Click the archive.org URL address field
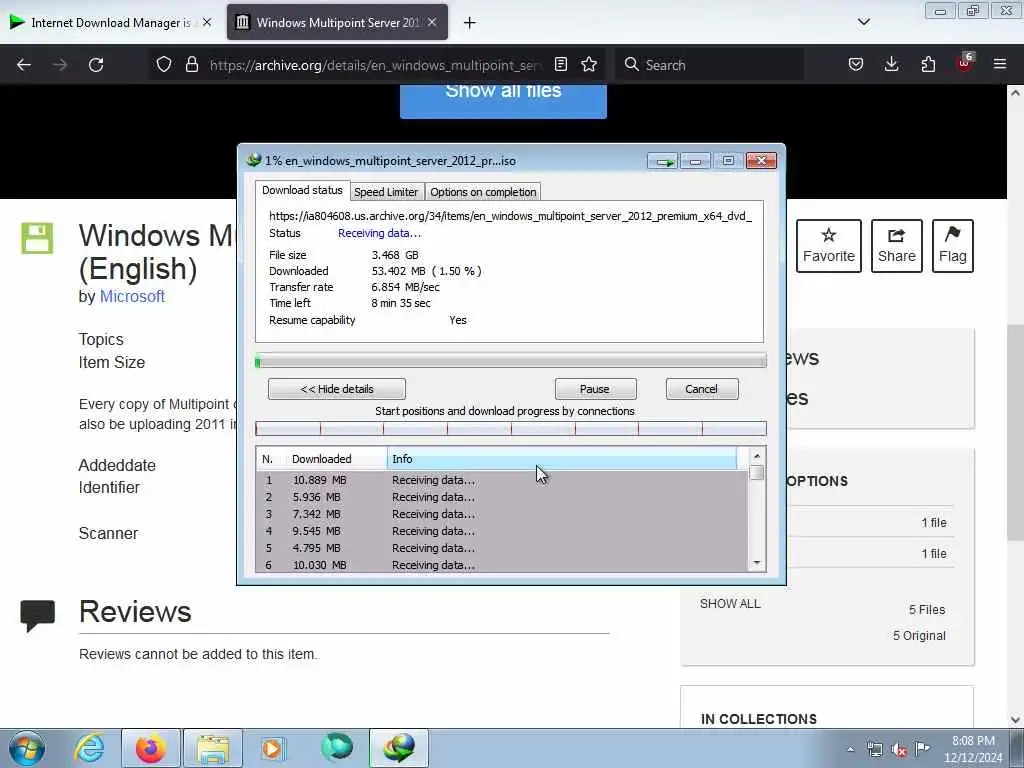This screenshot has height=768, width=1024. pos(376,65)
